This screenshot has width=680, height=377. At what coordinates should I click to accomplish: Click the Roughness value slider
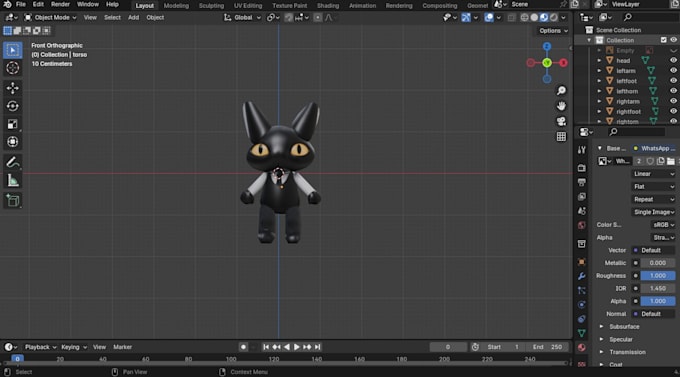(x=658, y=275)
